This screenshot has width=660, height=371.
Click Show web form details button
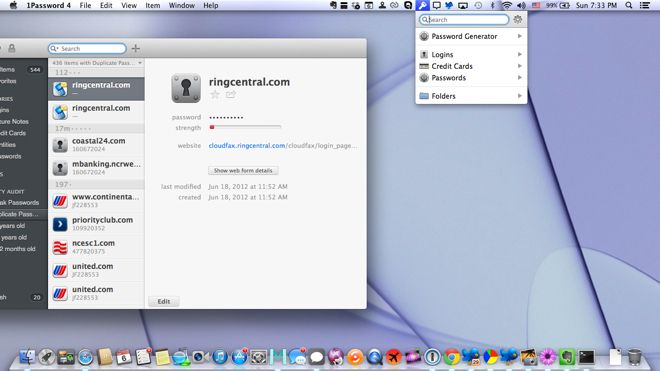243,171
